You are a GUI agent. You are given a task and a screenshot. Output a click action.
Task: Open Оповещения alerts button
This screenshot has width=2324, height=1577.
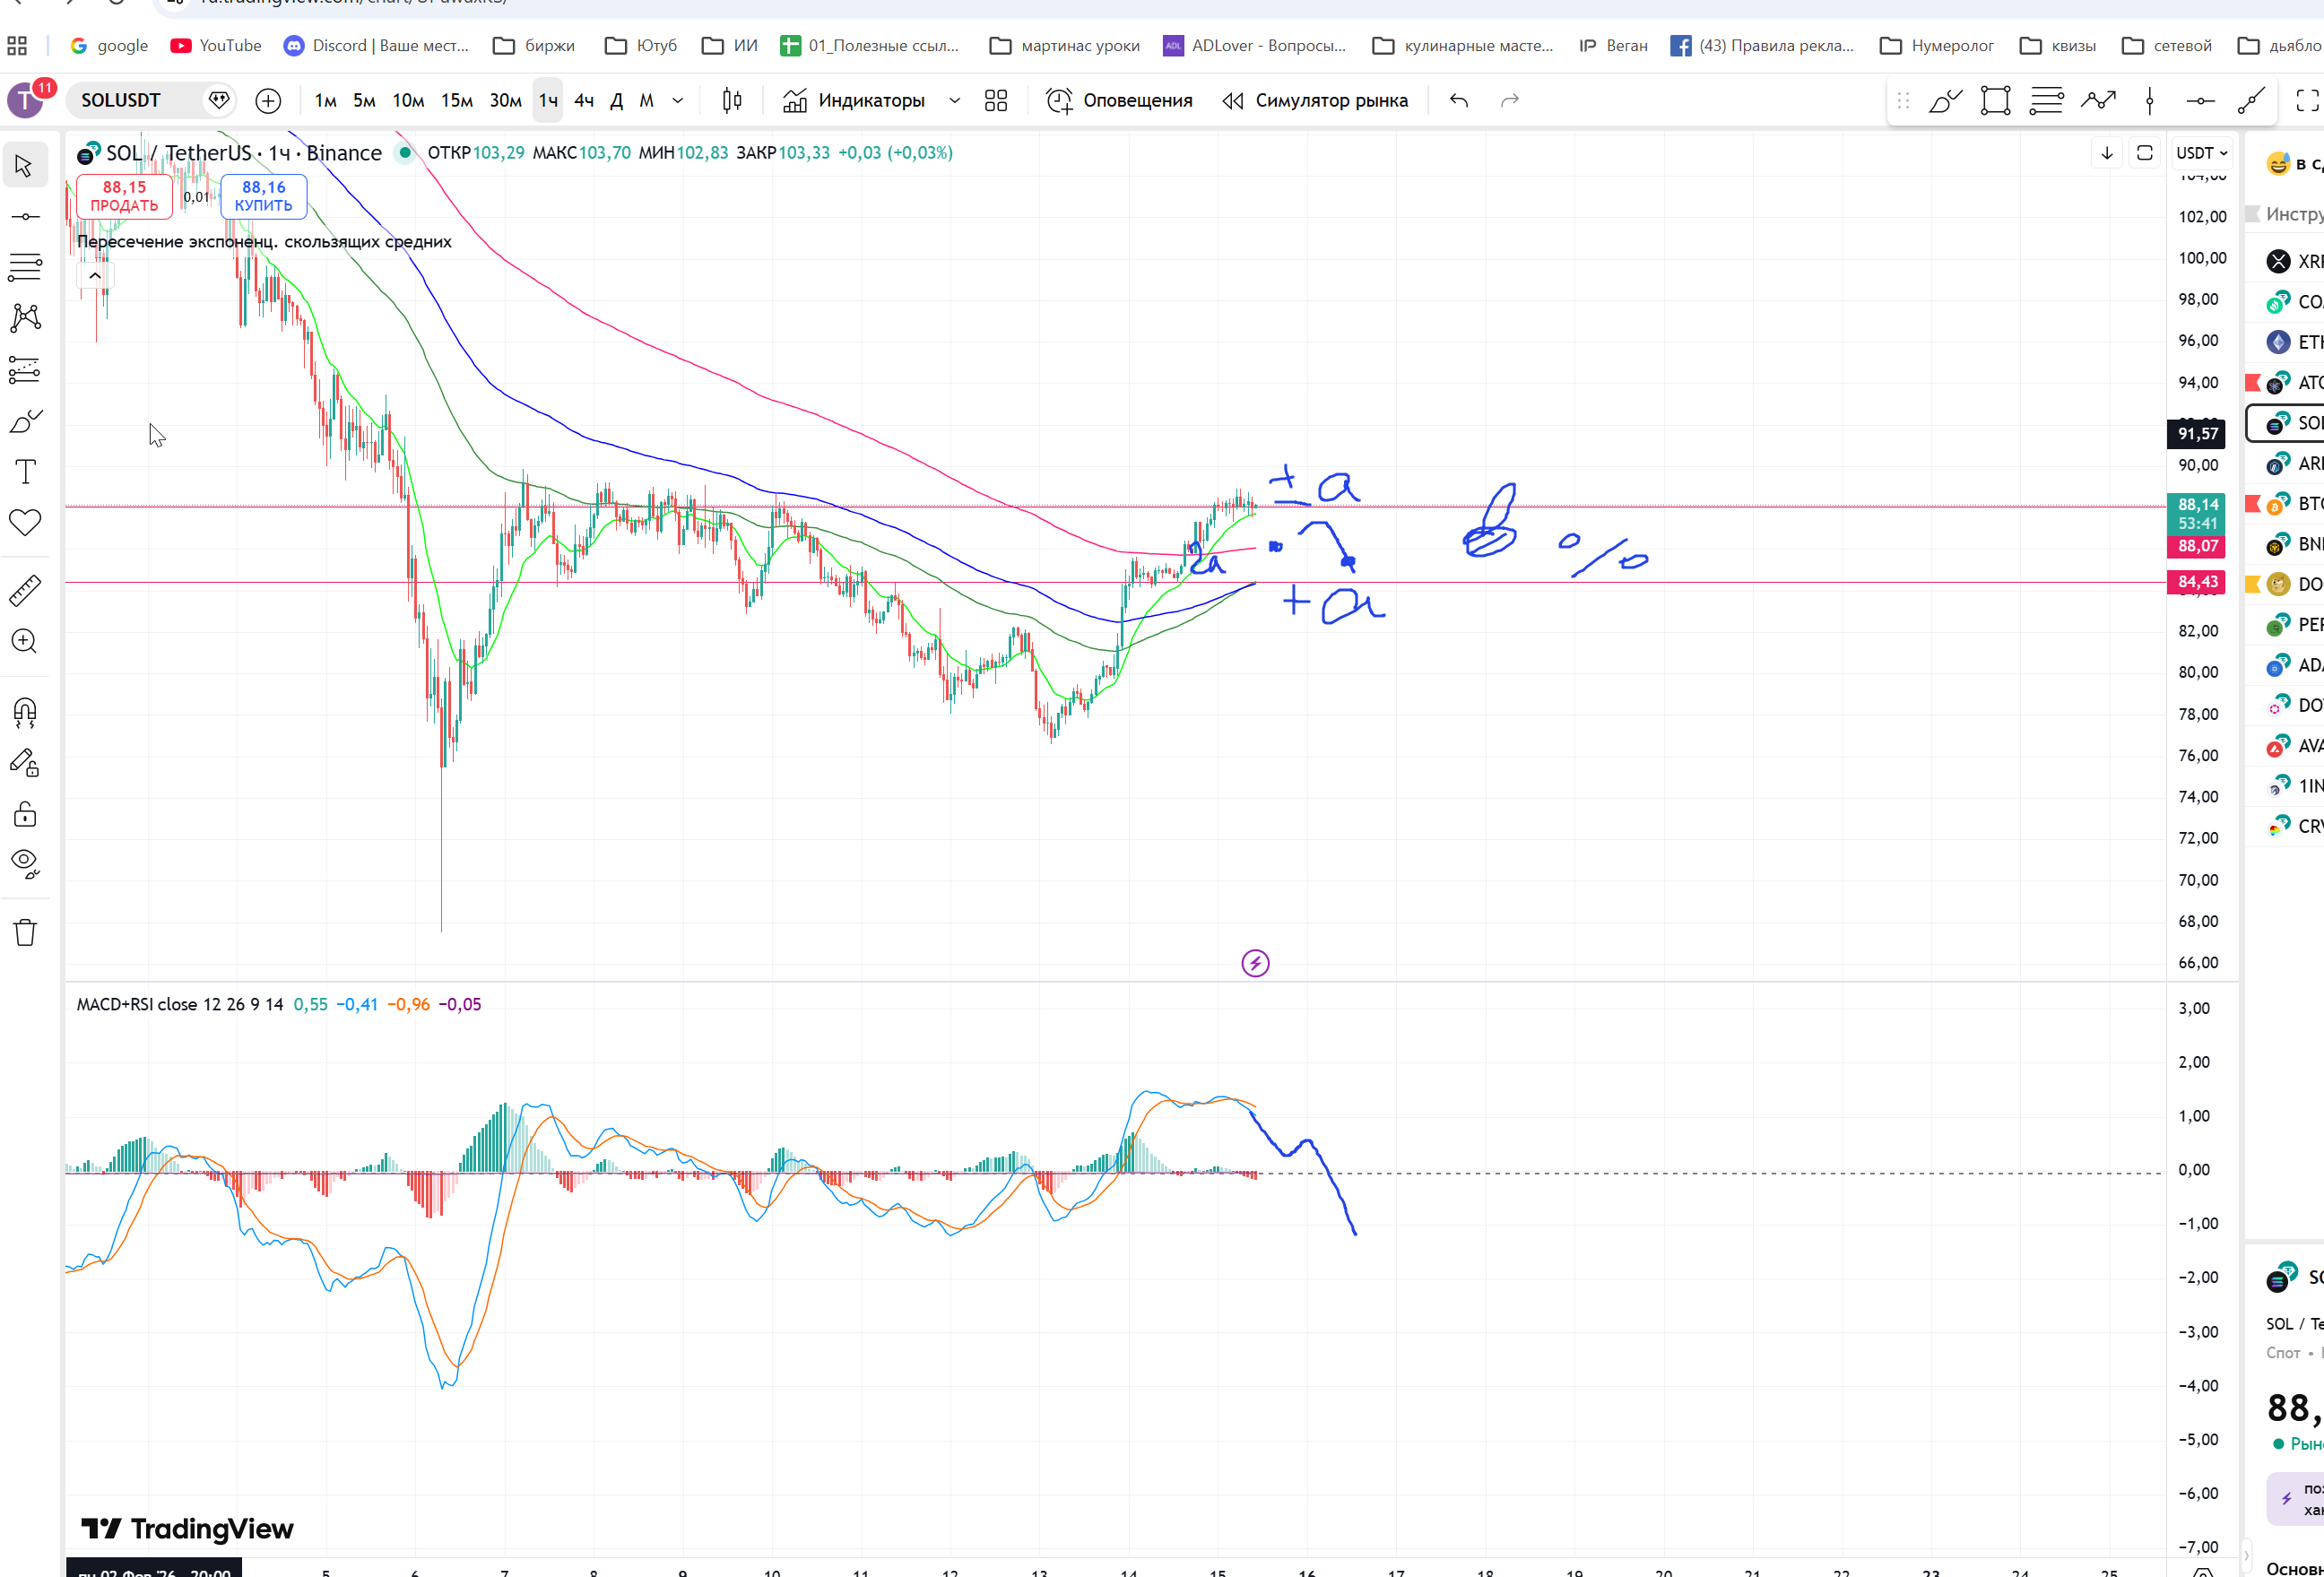click(x=1120, y=100)
